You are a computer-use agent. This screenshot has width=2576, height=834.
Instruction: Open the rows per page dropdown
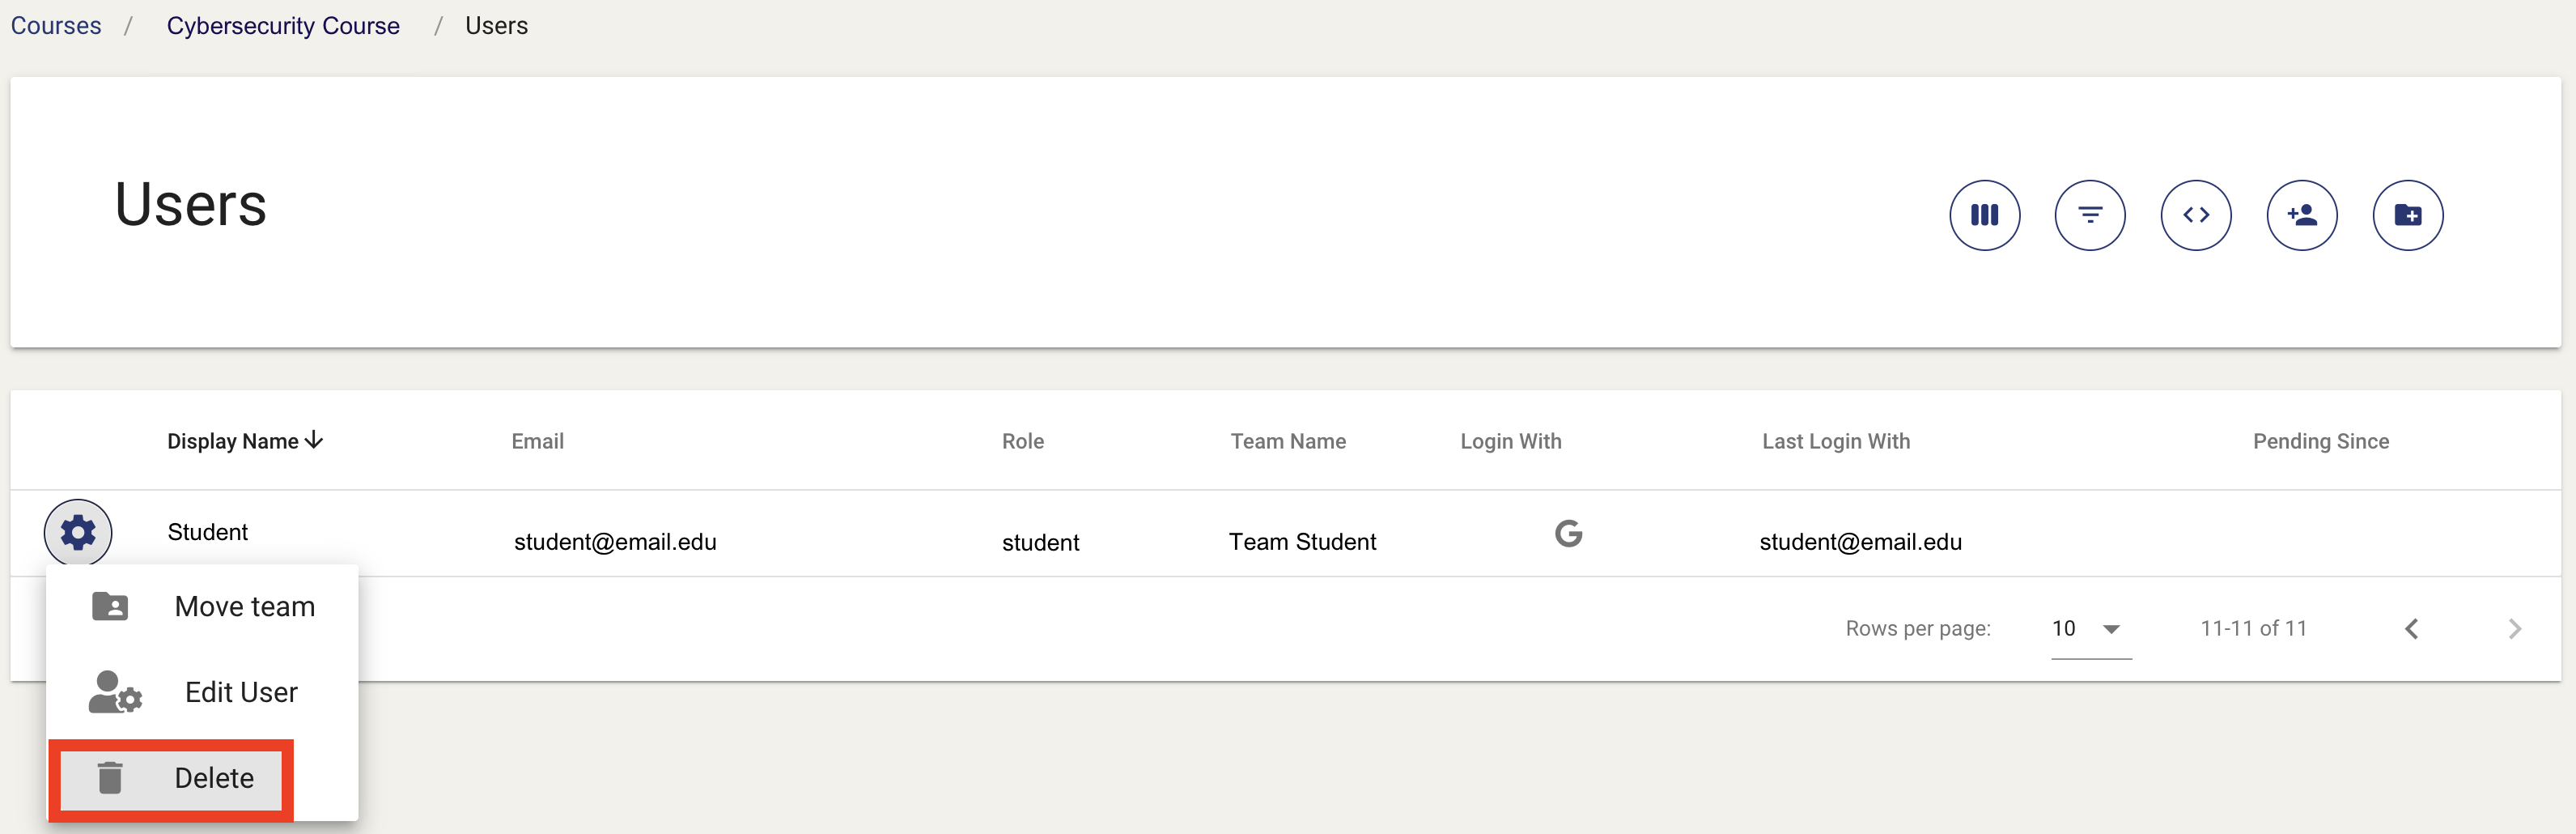(2090, 629)
